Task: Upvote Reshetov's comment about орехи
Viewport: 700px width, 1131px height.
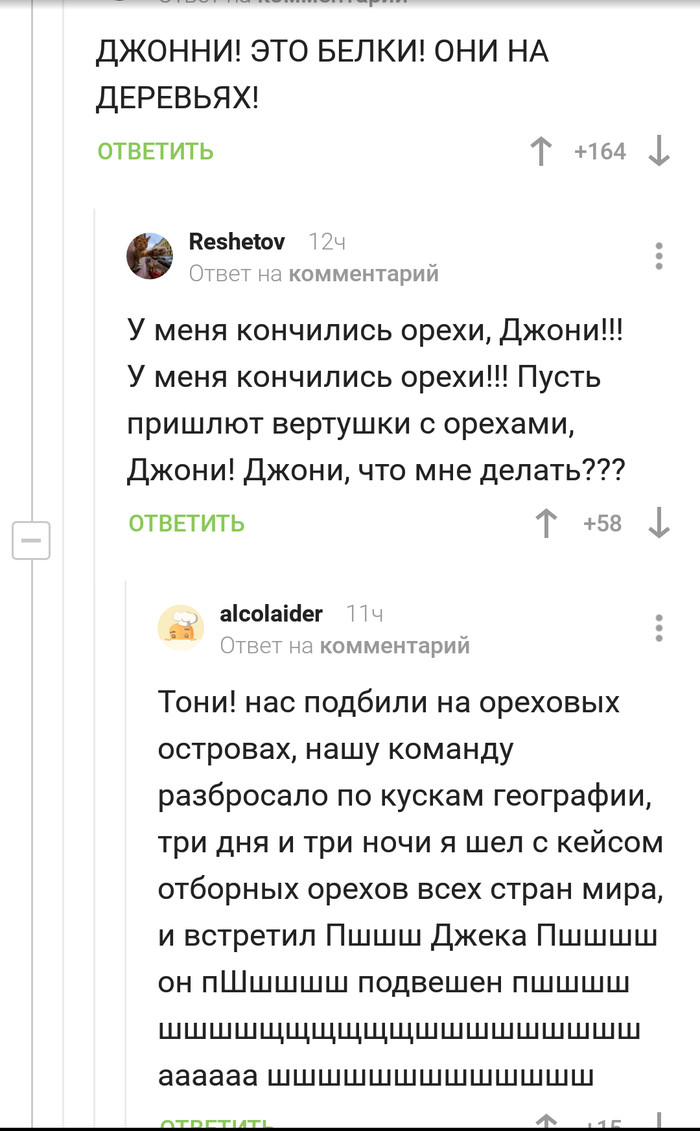Action: pyautogui.click(x=545, y=523)
